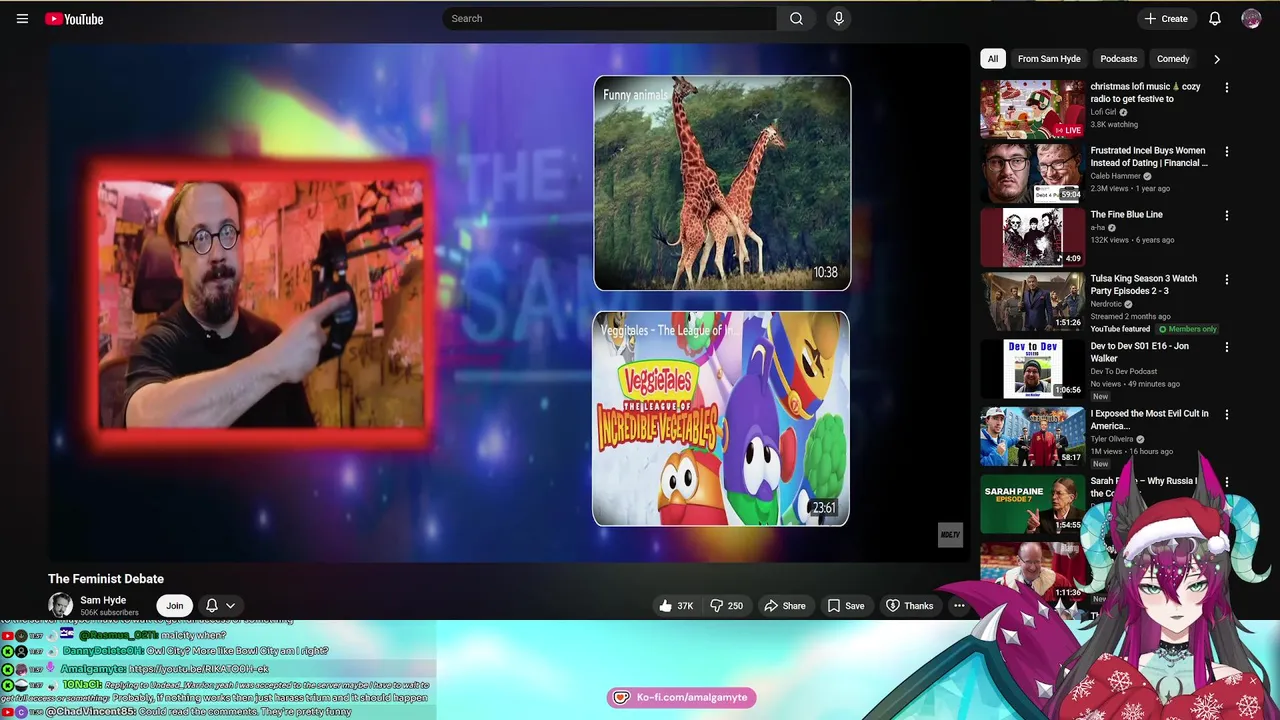The width and height of the screenshot is (1280, 720).
Task: Open VeggieTales end-screen video
Action: coord(721,418)
